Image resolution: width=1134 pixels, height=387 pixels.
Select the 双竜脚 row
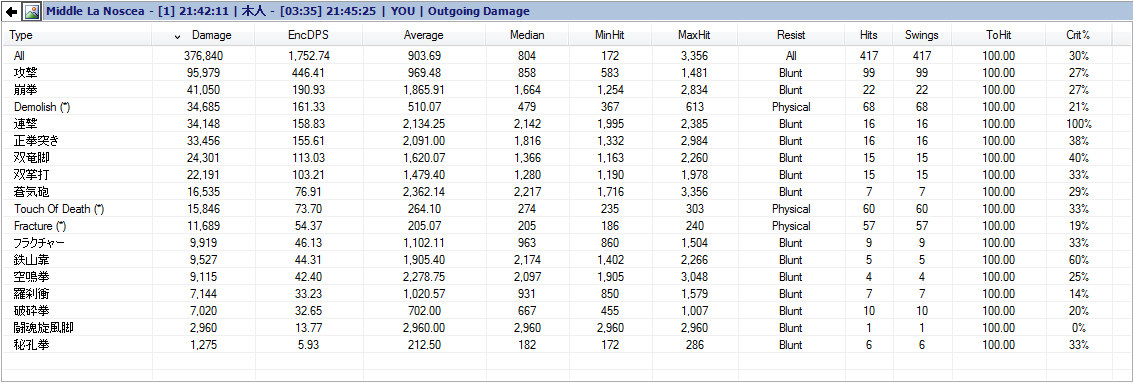point(567,158)
